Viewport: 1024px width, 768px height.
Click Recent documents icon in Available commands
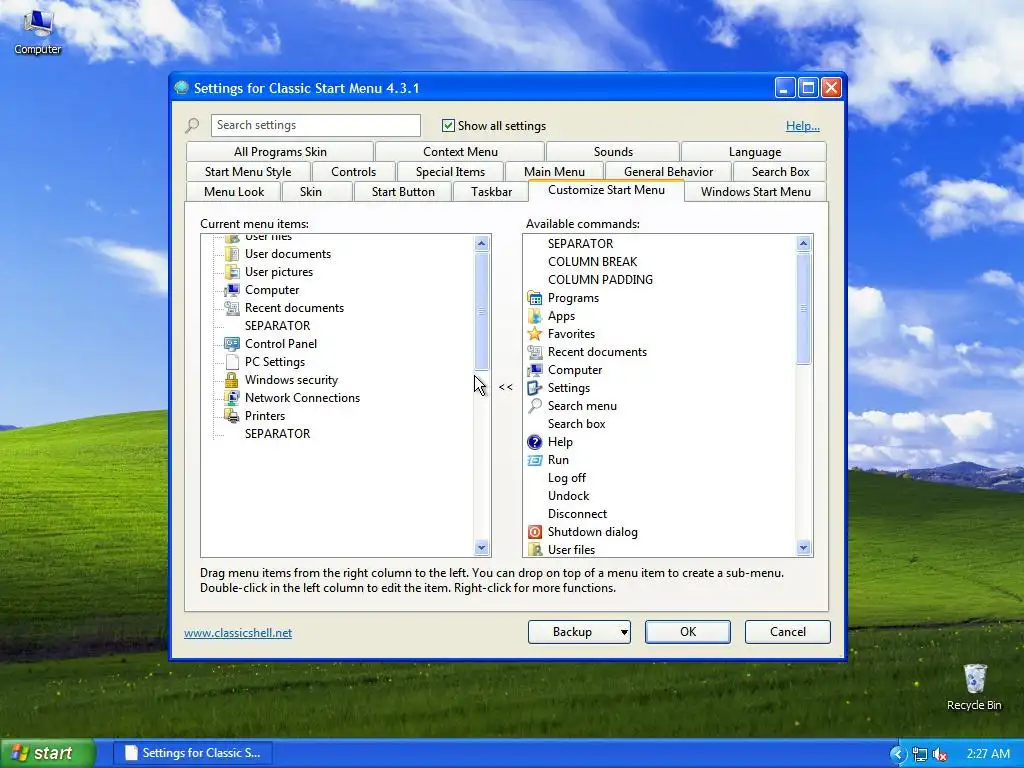click(535, 352)
